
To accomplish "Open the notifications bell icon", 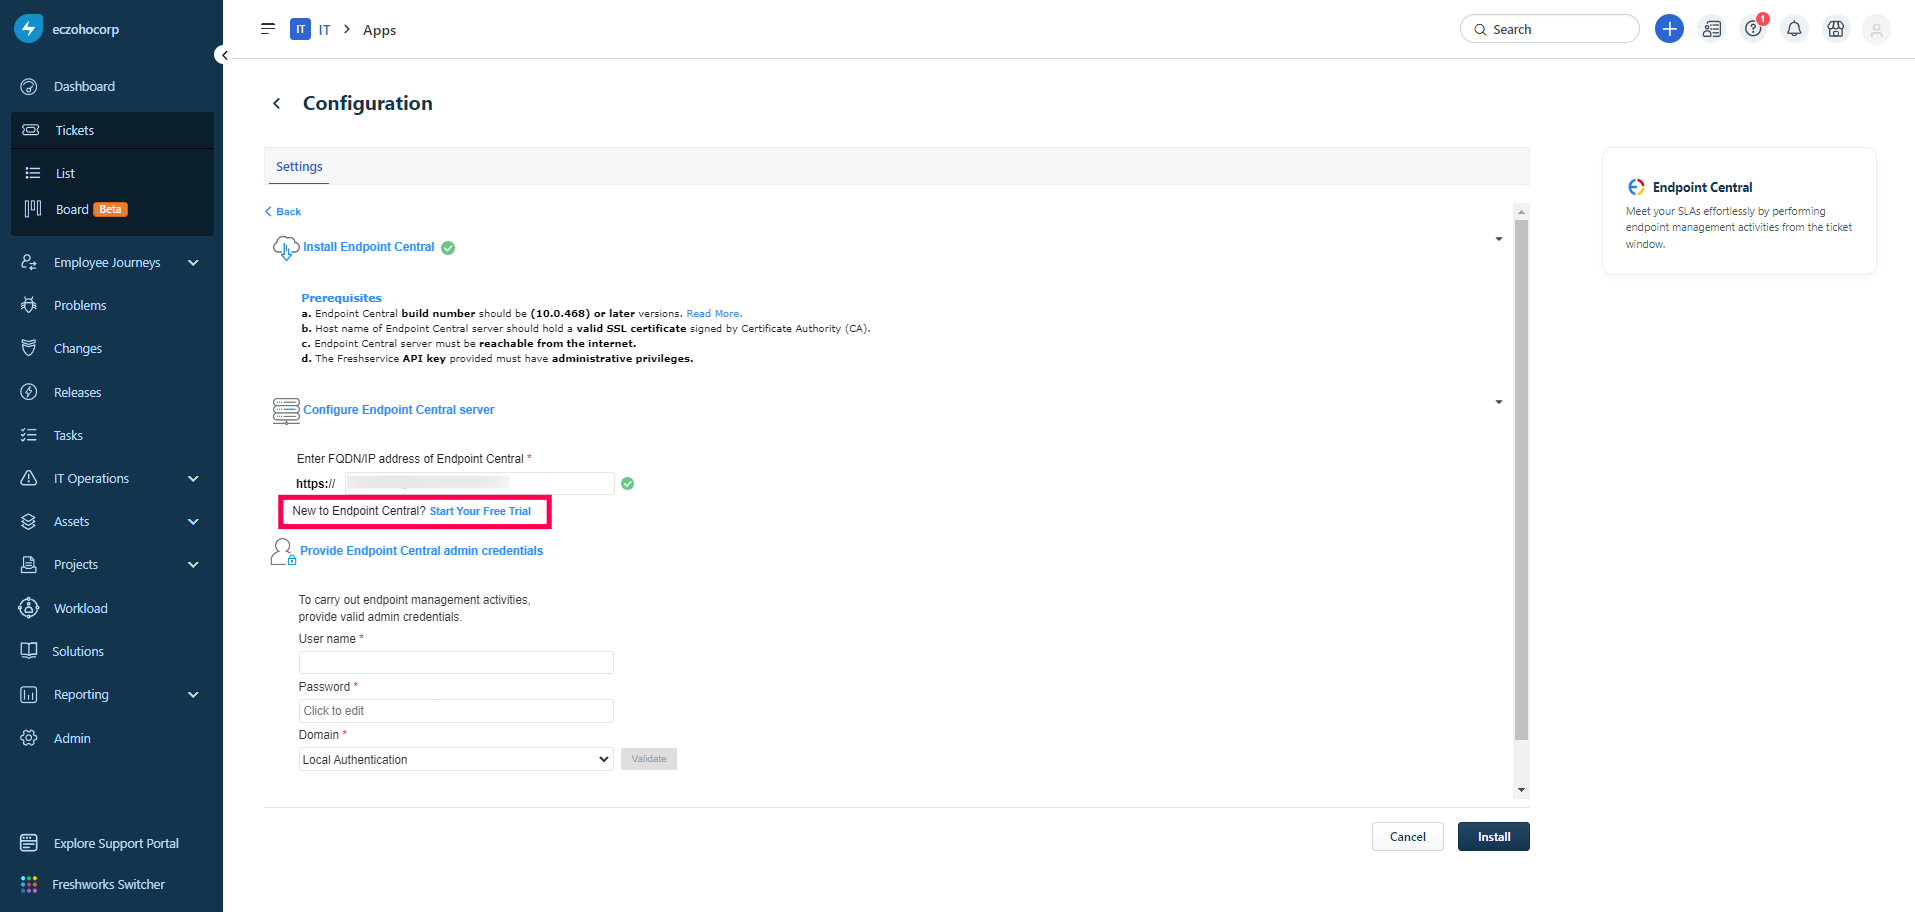I will click(x=1795, y=29).
